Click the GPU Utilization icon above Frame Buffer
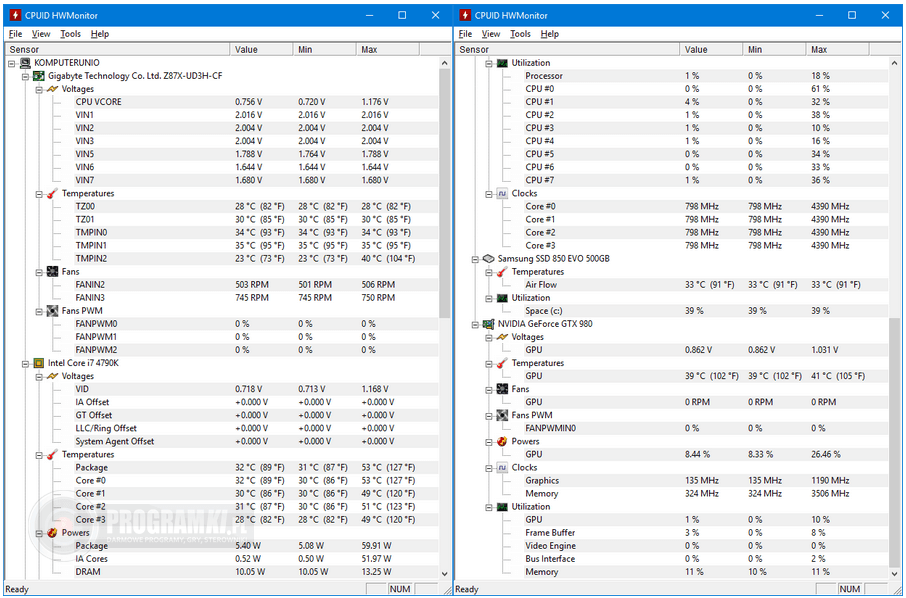Screen dimensions: 906x598 click(503, 507)
